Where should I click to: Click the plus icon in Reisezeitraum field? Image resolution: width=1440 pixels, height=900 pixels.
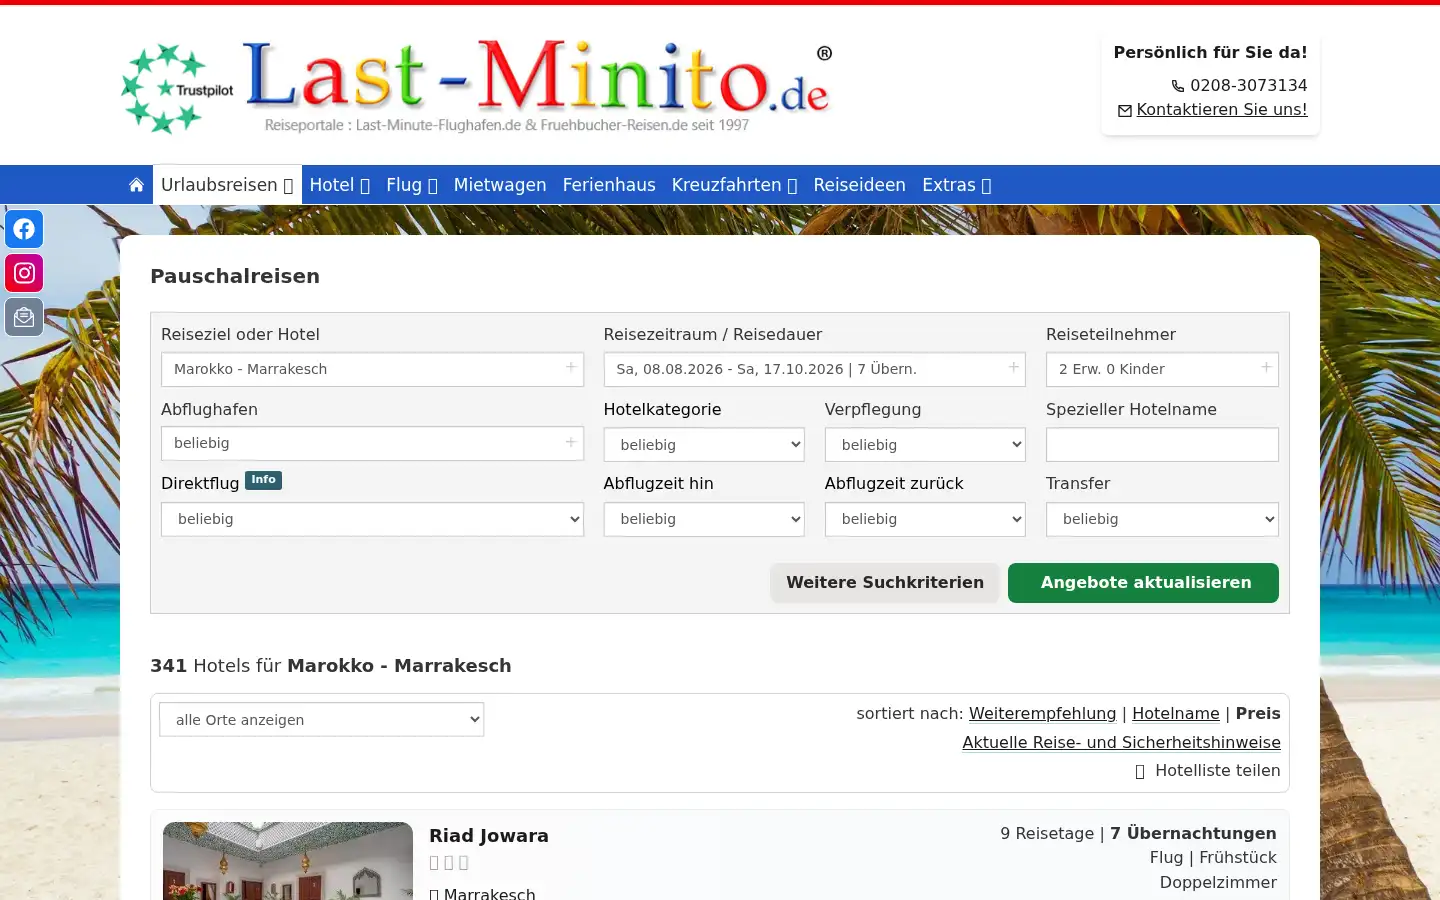[1013, 367]
